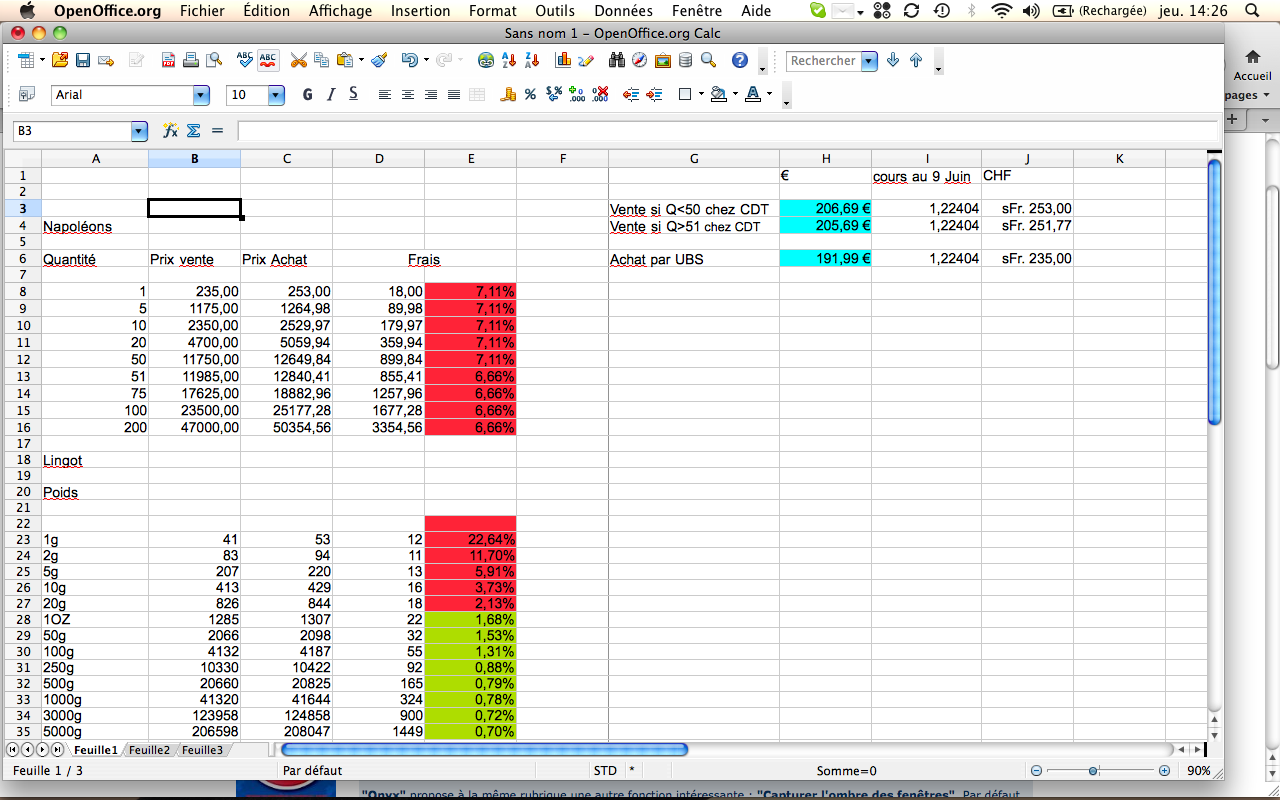Open Find & Replace binoculars
Screen dimensions: 1280x800
(616, 61)
